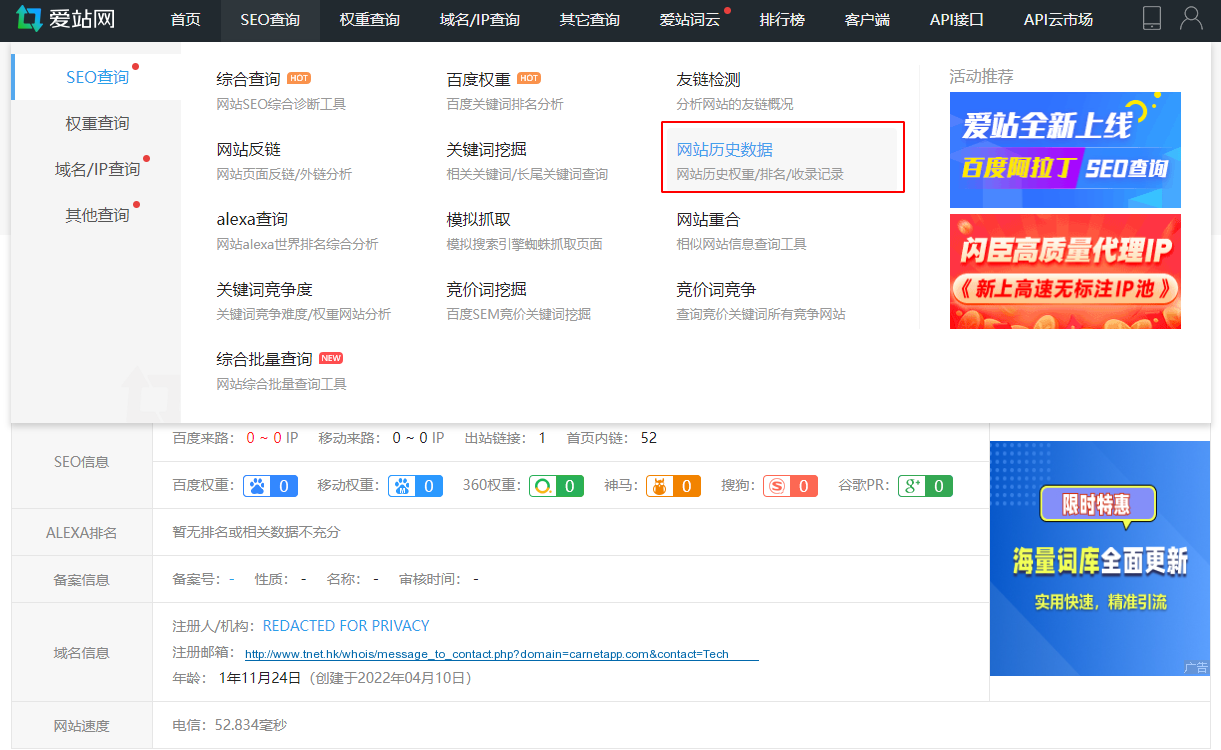Click the 闪臣高质量代理IP red banner
This screenshot has height=750, width=1221.
coord(1065,271)
